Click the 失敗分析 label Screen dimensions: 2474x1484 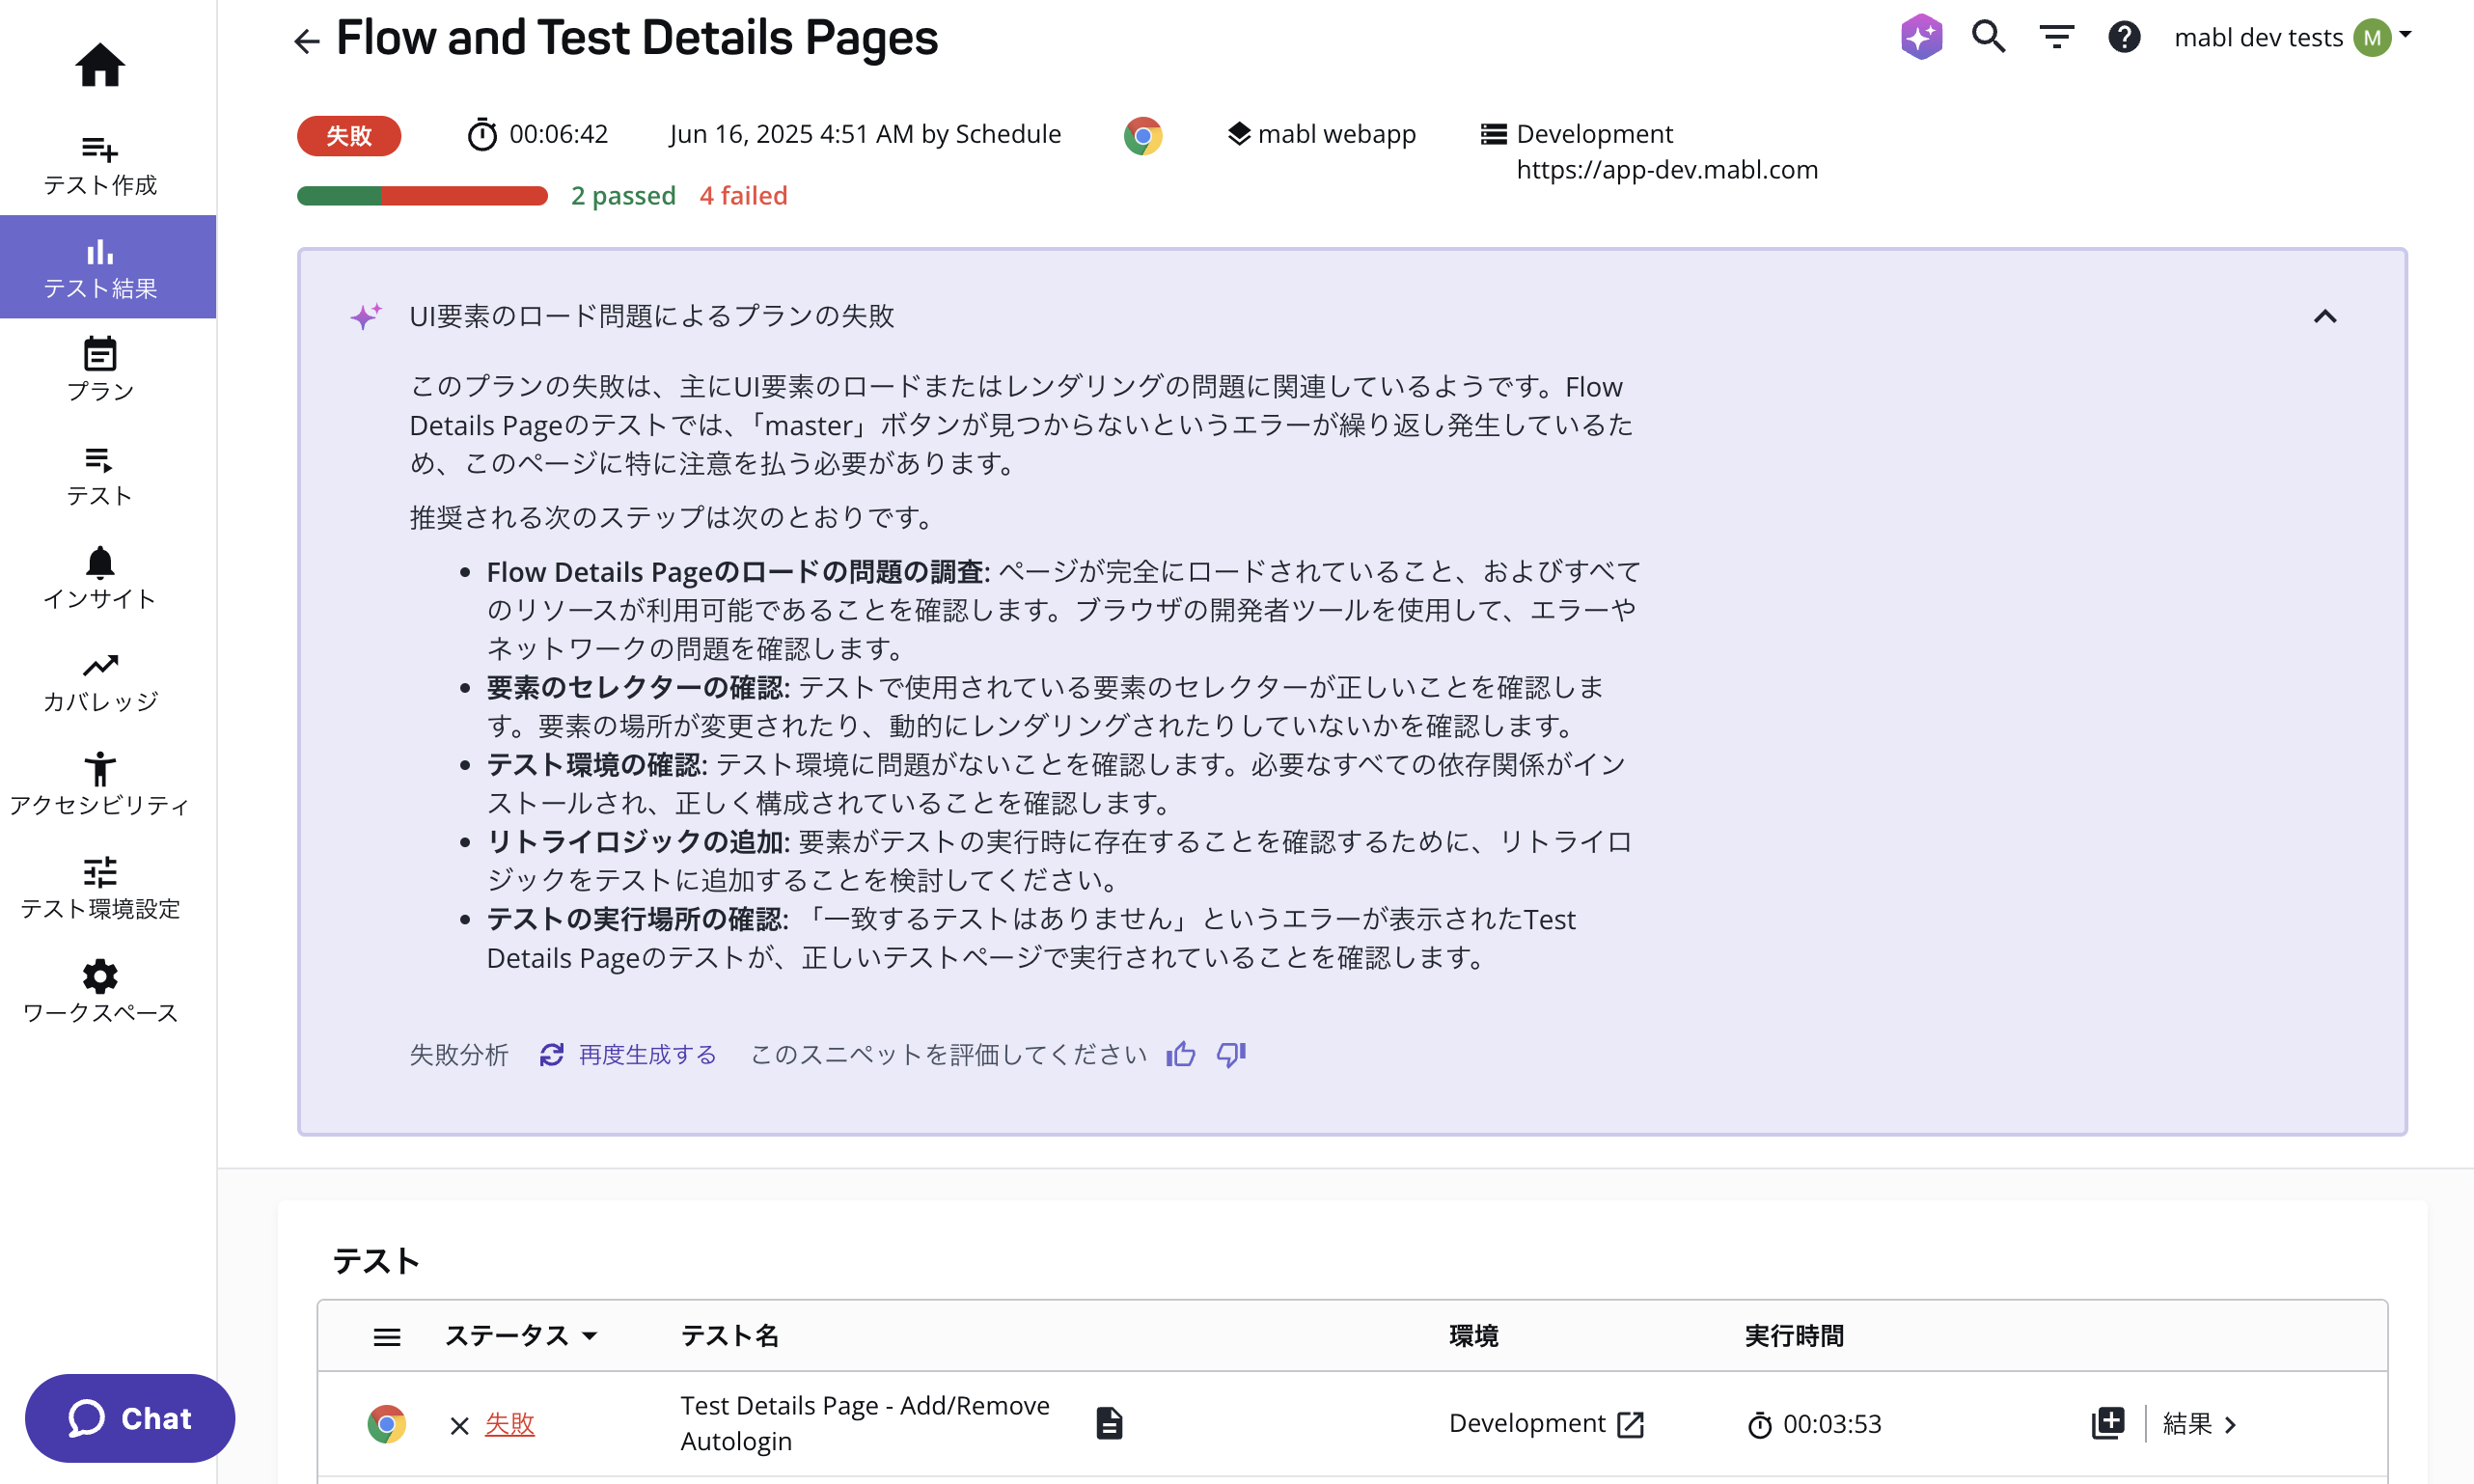tap(459, 1054)
